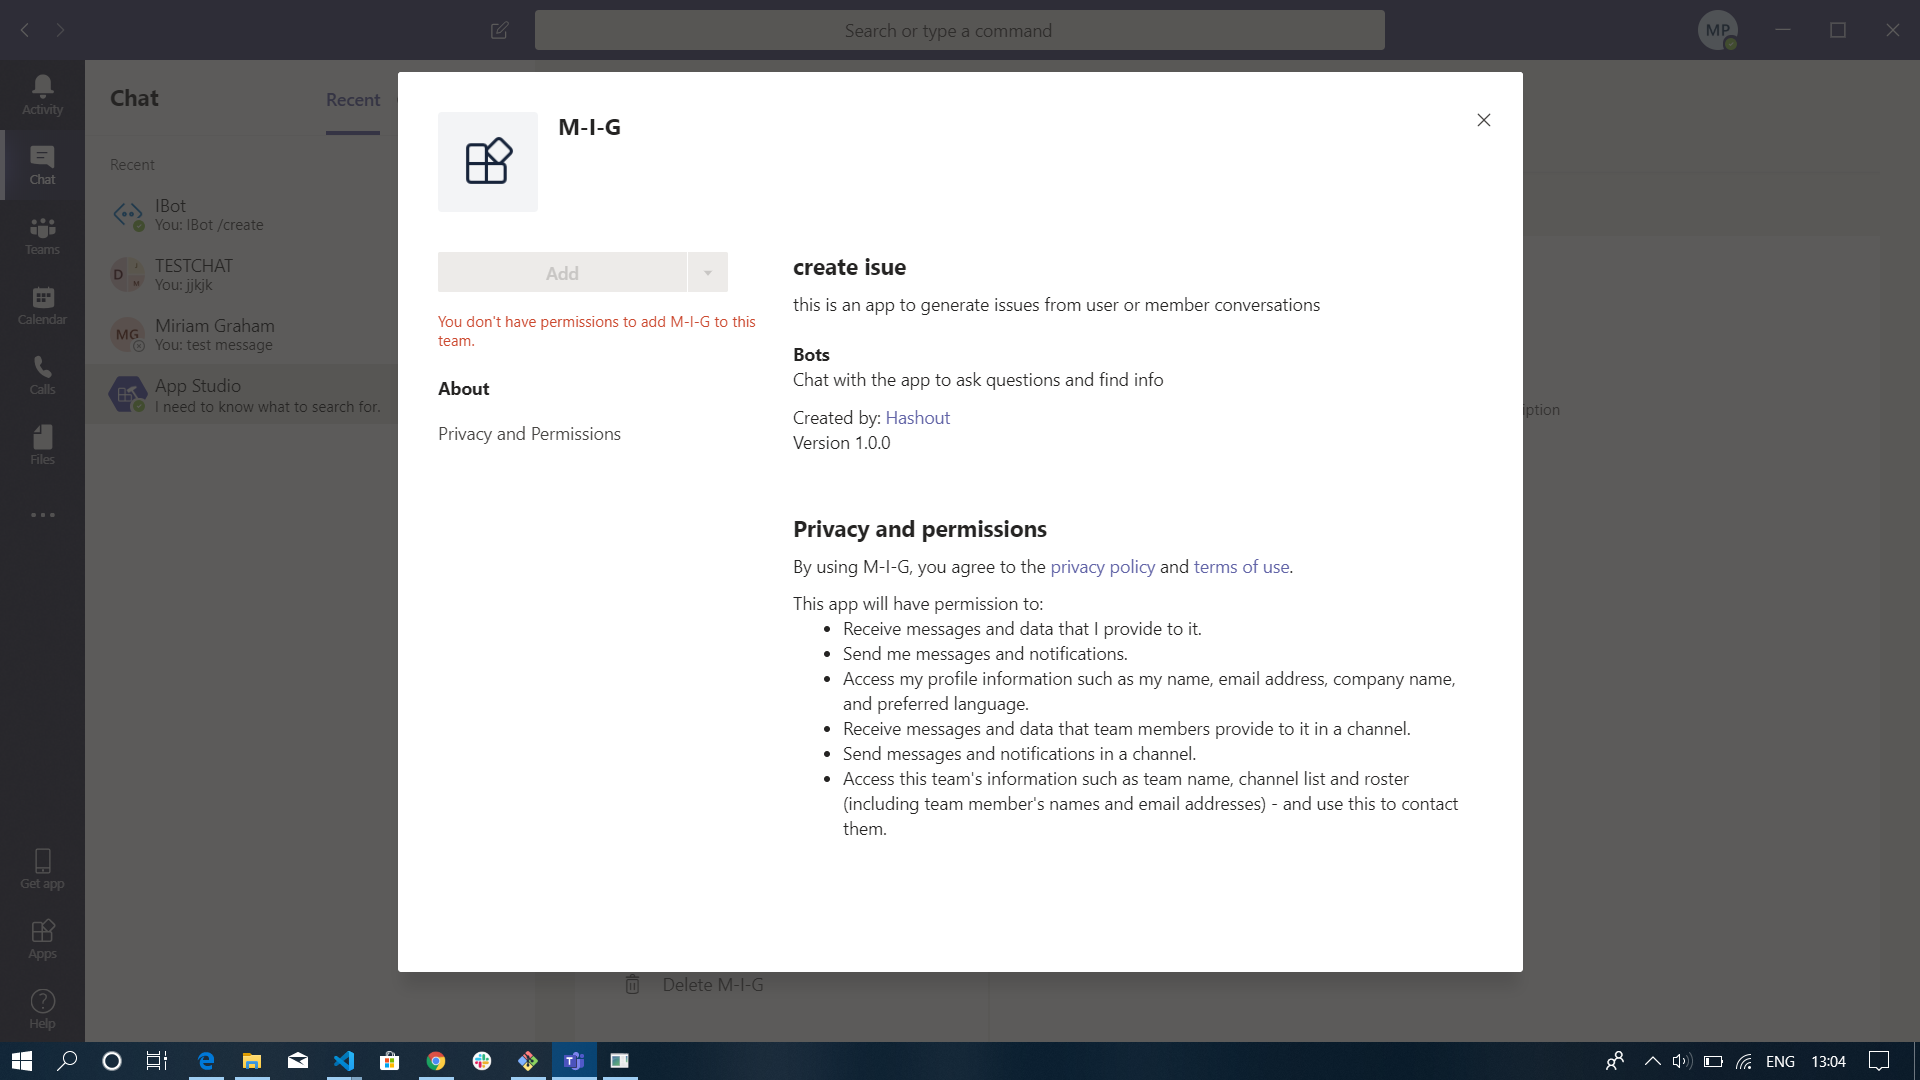Click the Hashout creator link
The image size is (1920, 1080).
coord(918,417)
